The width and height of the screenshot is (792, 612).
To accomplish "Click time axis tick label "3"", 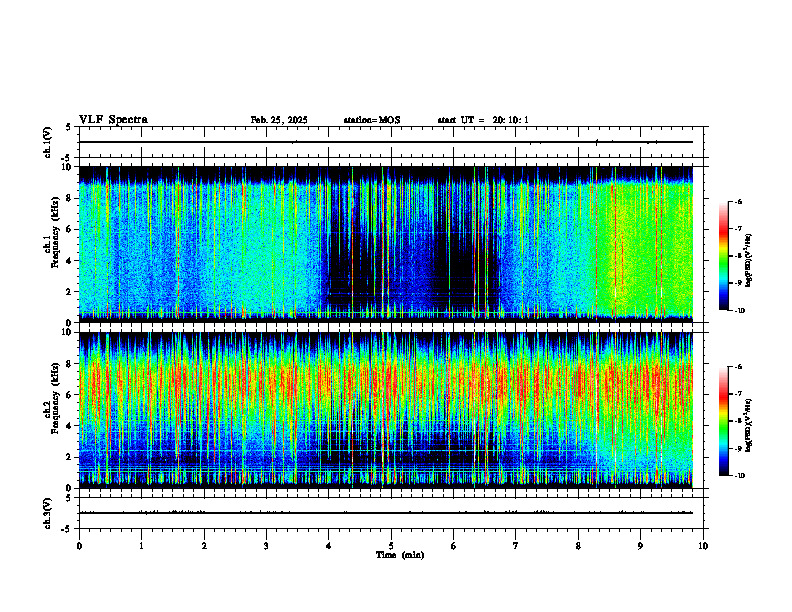I will pos(266,546).
